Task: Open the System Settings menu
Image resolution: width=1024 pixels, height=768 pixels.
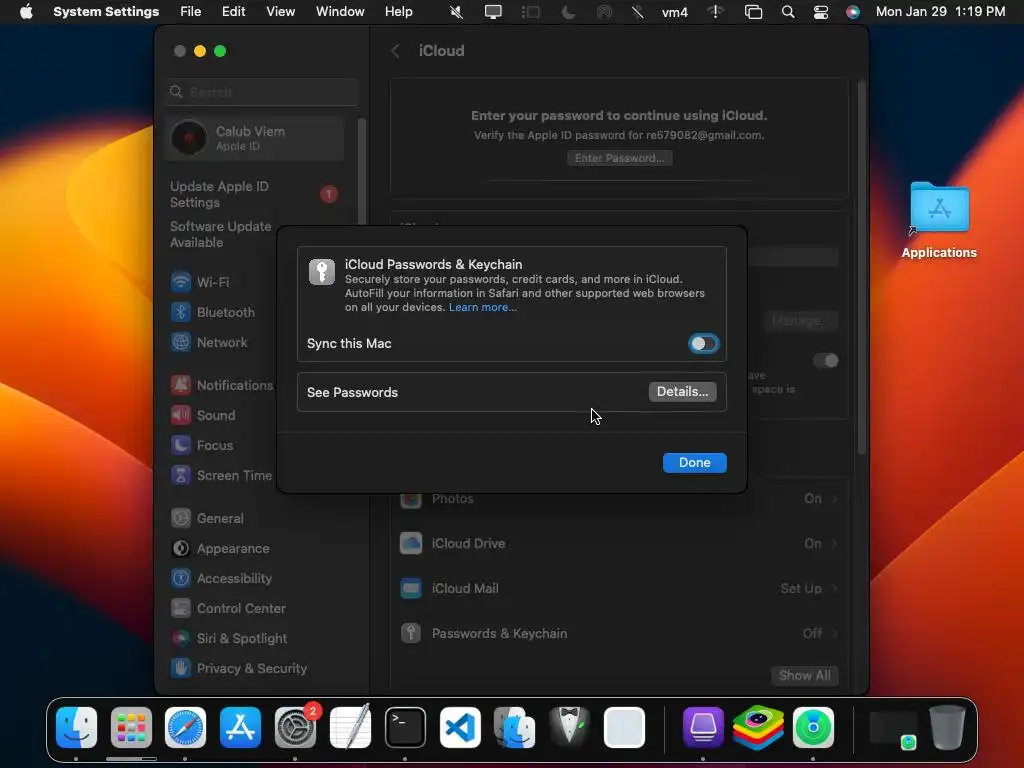Action: pos(106,12)
